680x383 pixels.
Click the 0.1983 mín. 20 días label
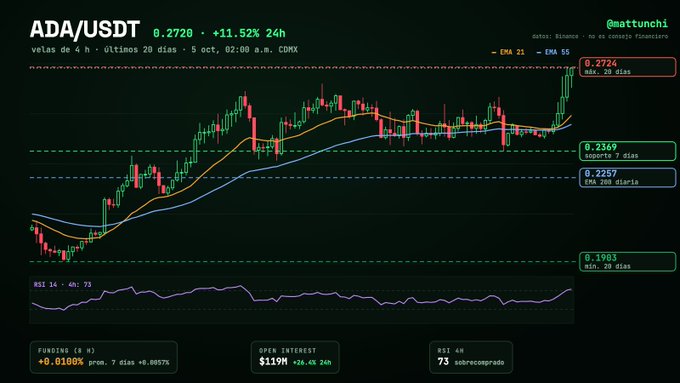(628, 262)
